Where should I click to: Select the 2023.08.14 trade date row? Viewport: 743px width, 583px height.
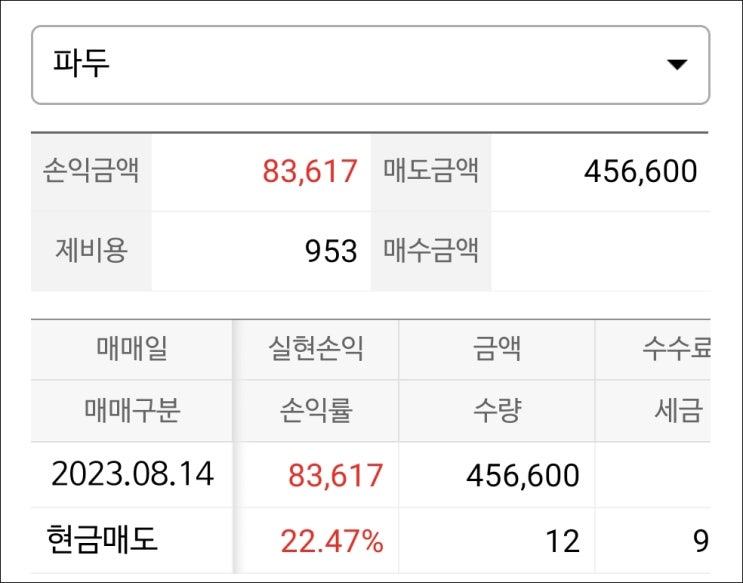point(132,474)
